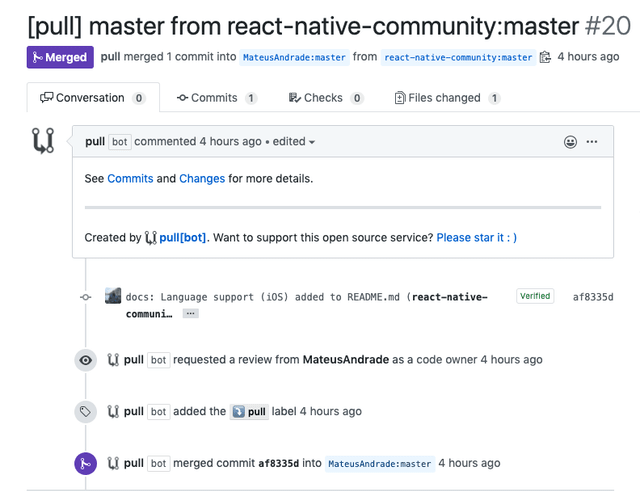The height and width of the screenshot is (491, 640).
Task: Click the Please star it link
Action: 477,238
